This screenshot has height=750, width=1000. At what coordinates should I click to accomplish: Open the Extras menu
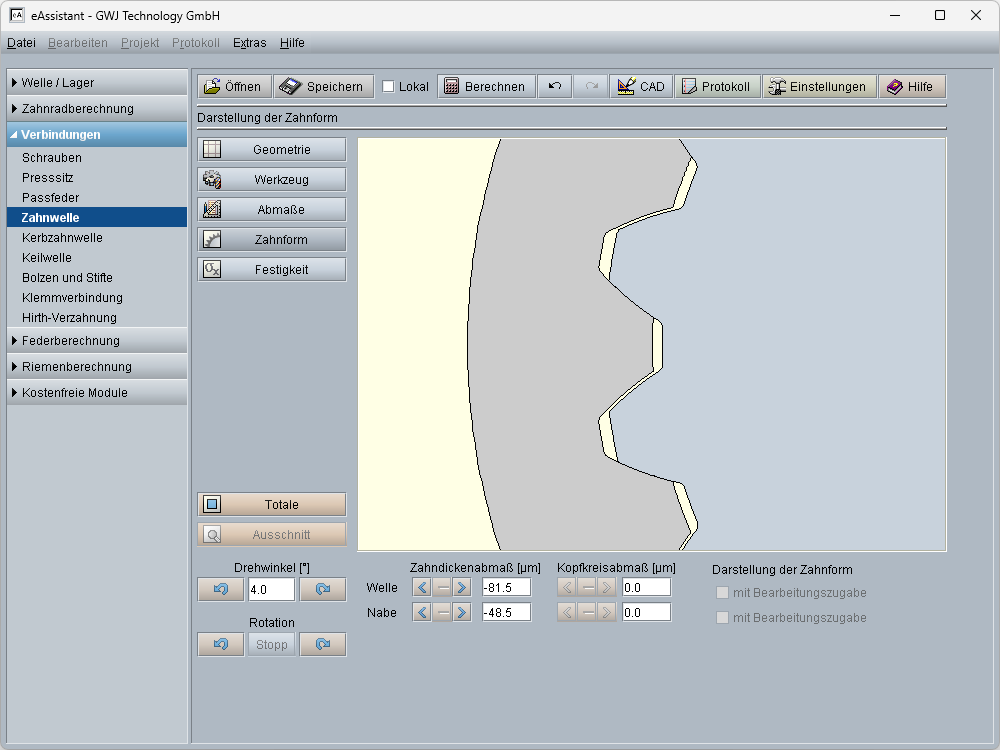[x=249, y=43]
